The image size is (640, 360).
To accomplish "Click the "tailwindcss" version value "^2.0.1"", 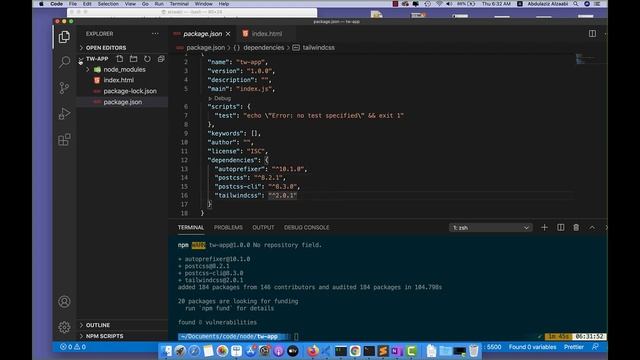I will [282, 196].
